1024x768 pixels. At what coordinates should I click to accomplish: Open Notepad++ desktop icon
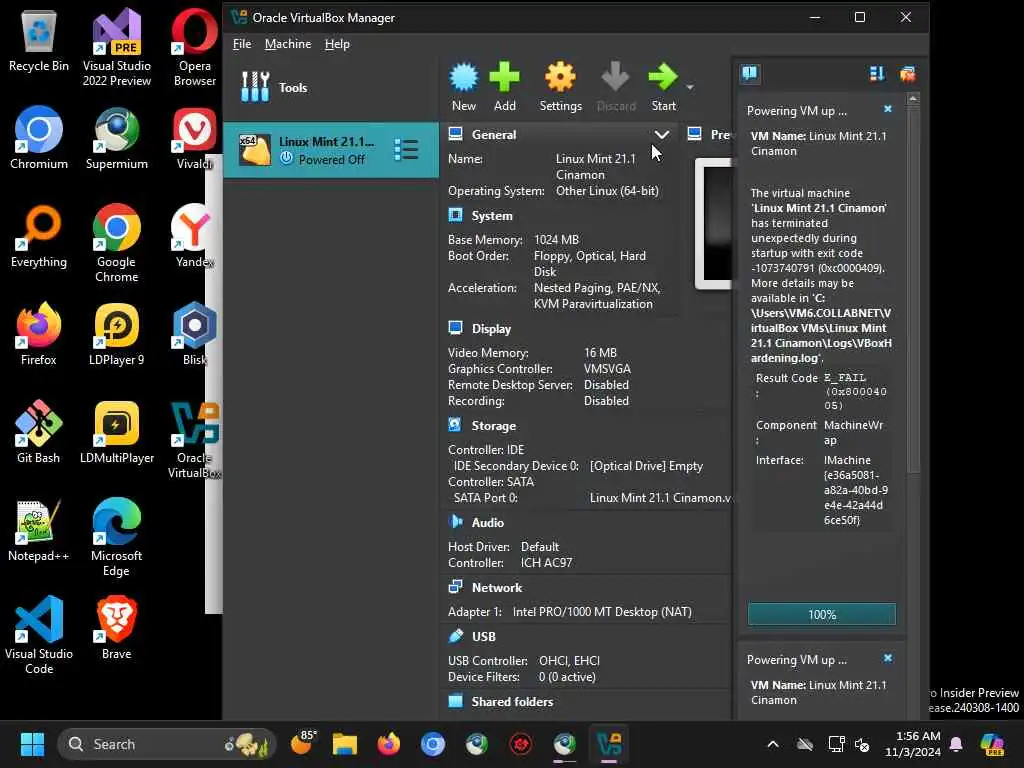[x=39, y=530]
